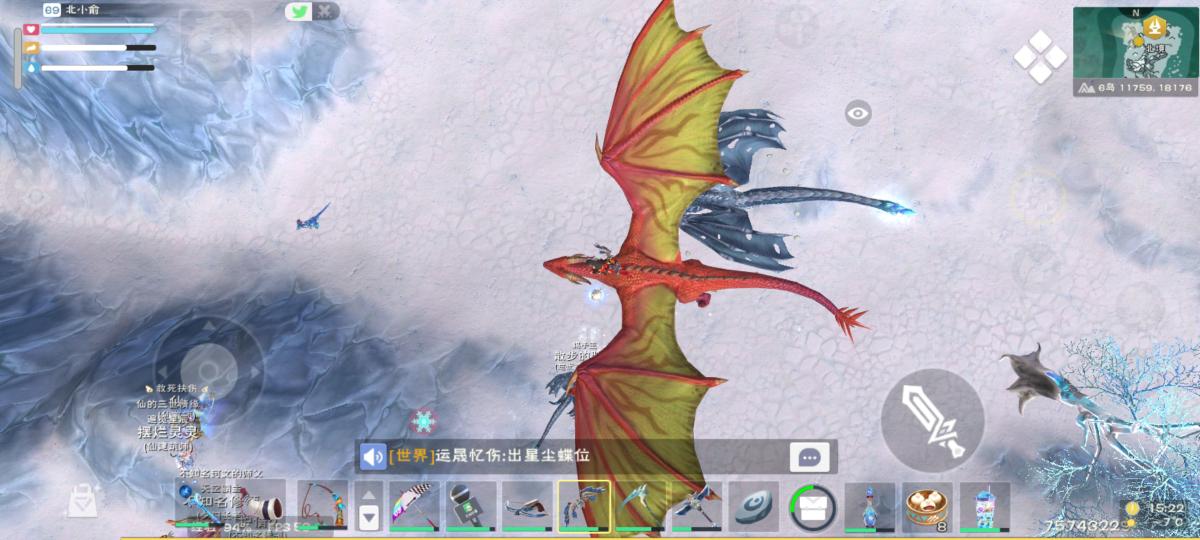Tap the 15:22 clock display
The image size is (1200, 540).
point(1166,509)
